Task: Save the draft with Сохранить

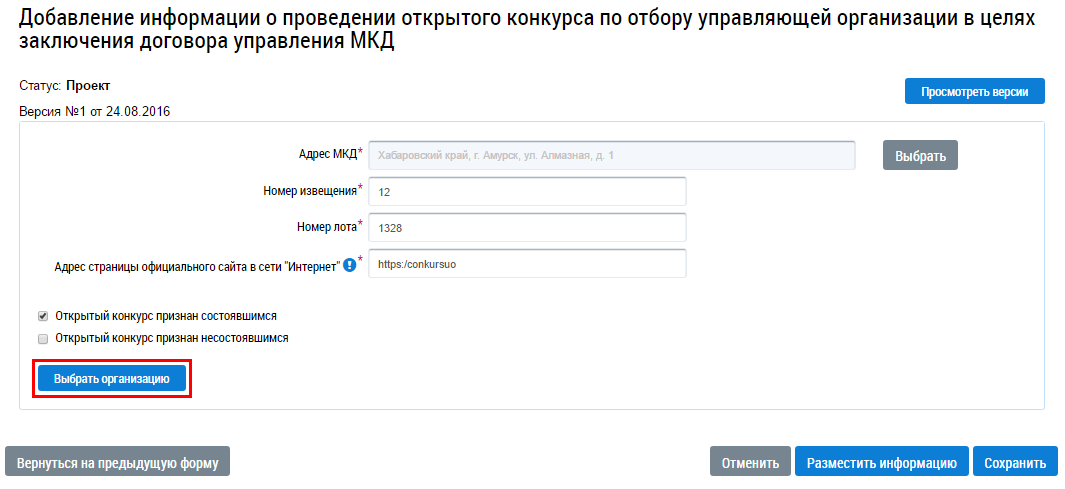Action: 1015,463
